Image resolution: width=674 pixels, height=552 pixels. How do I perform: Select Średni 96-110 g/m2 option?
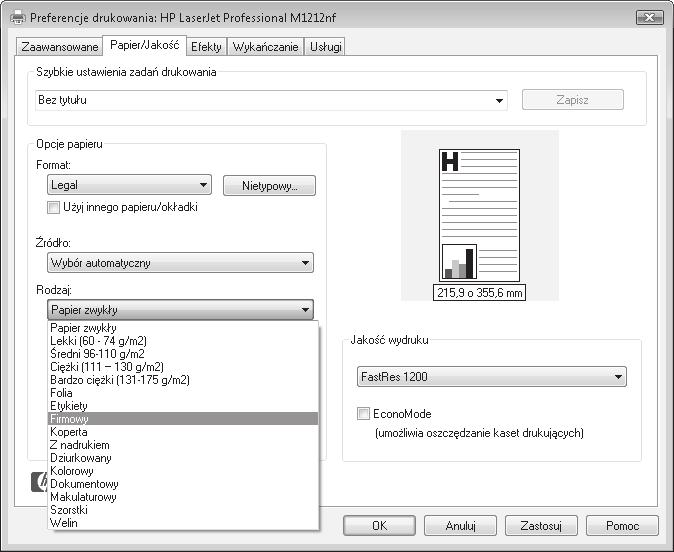tap(183, 354)
